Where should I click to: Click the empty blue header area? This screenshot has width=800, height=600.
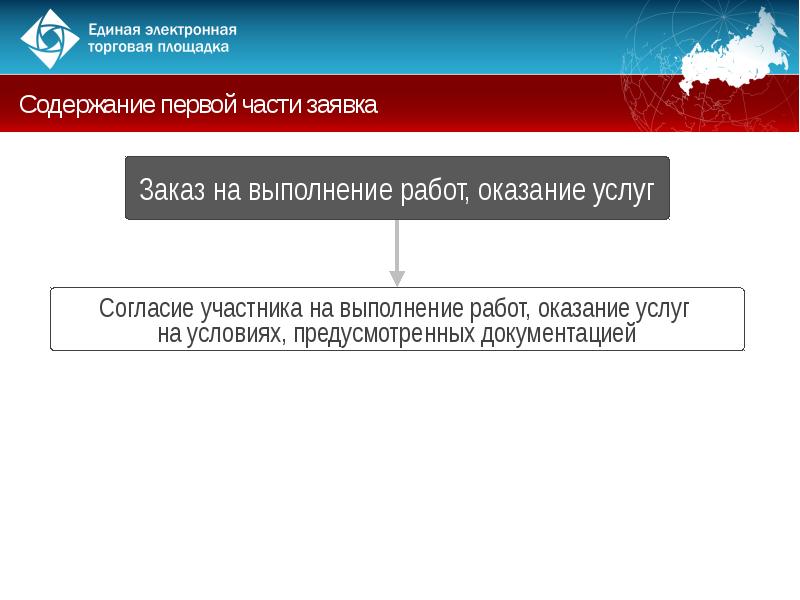tap(420, 37)
